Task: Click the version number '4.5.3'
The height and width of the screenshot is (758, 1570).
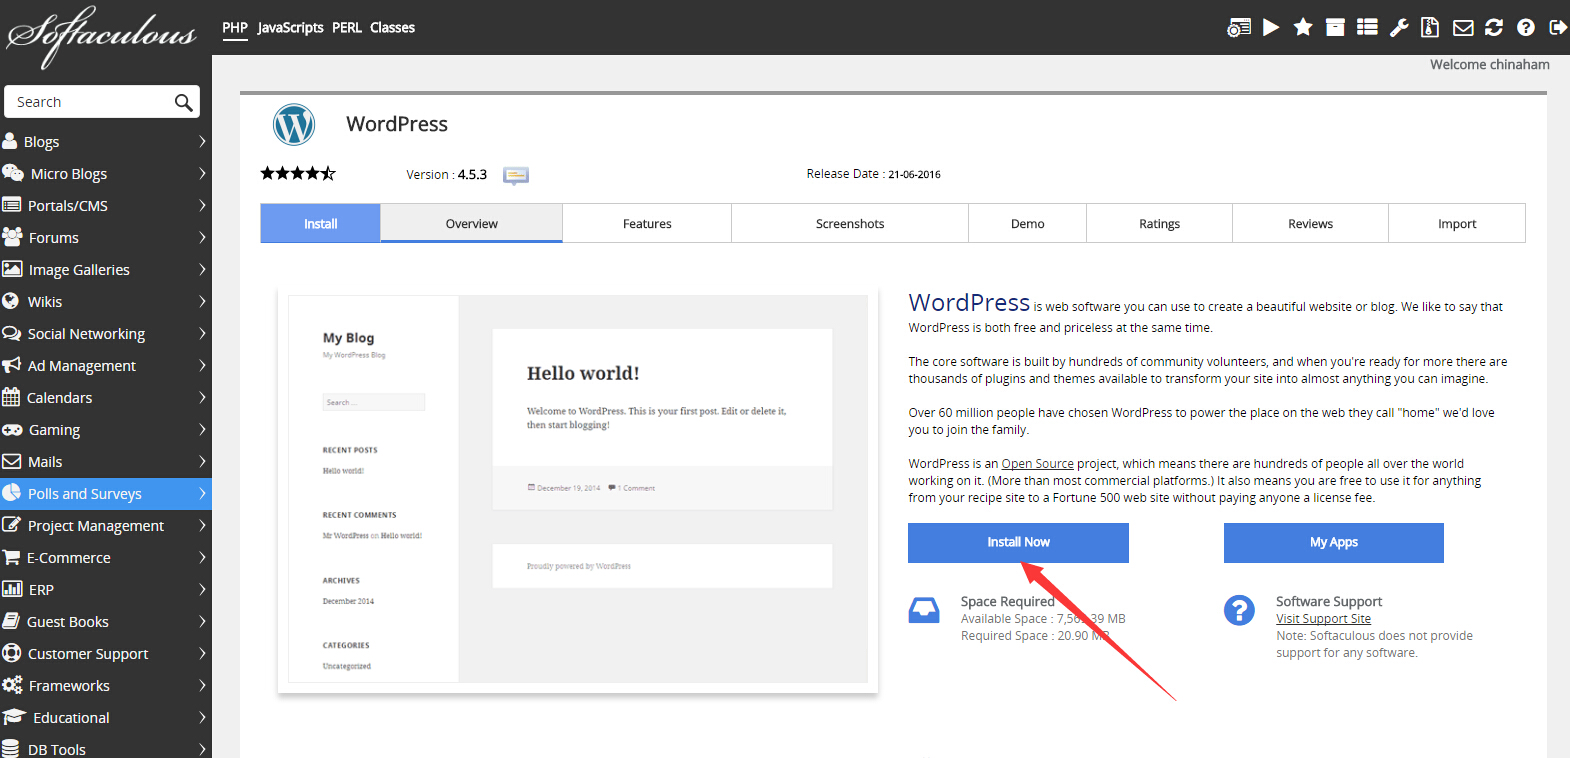Action: point(472,174)
